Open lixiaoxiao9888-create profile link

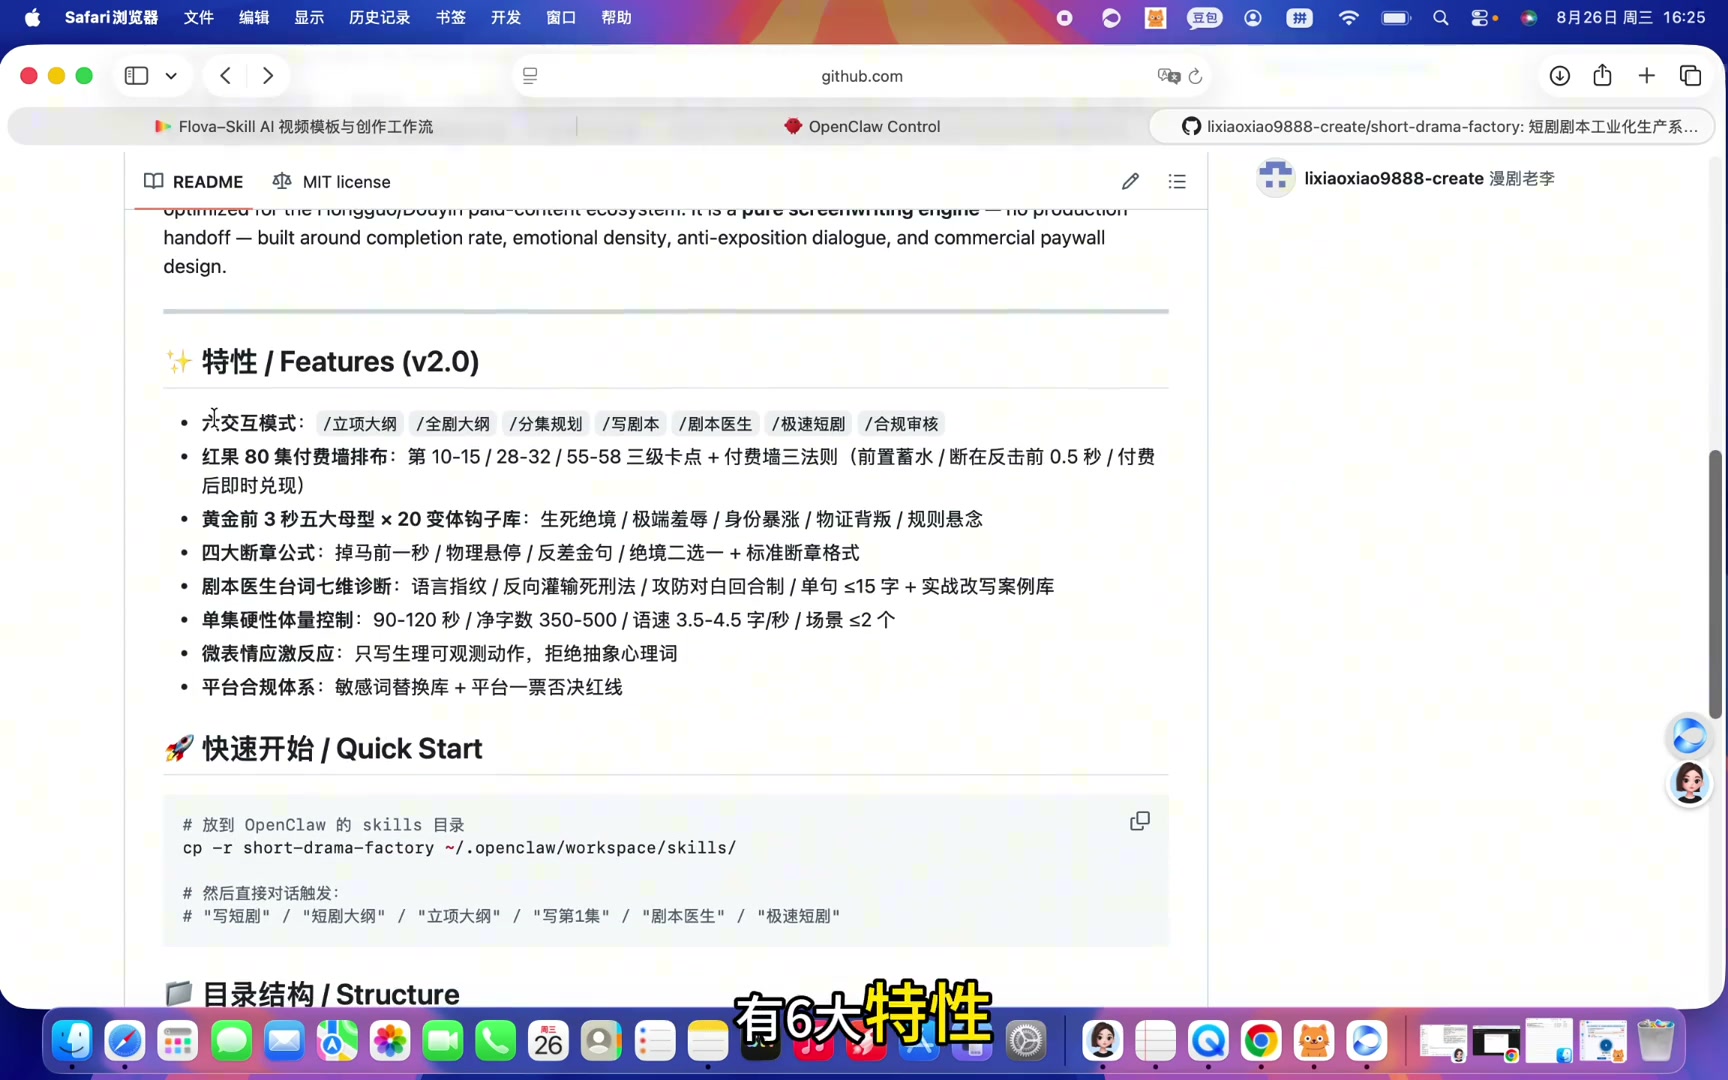1393,178
